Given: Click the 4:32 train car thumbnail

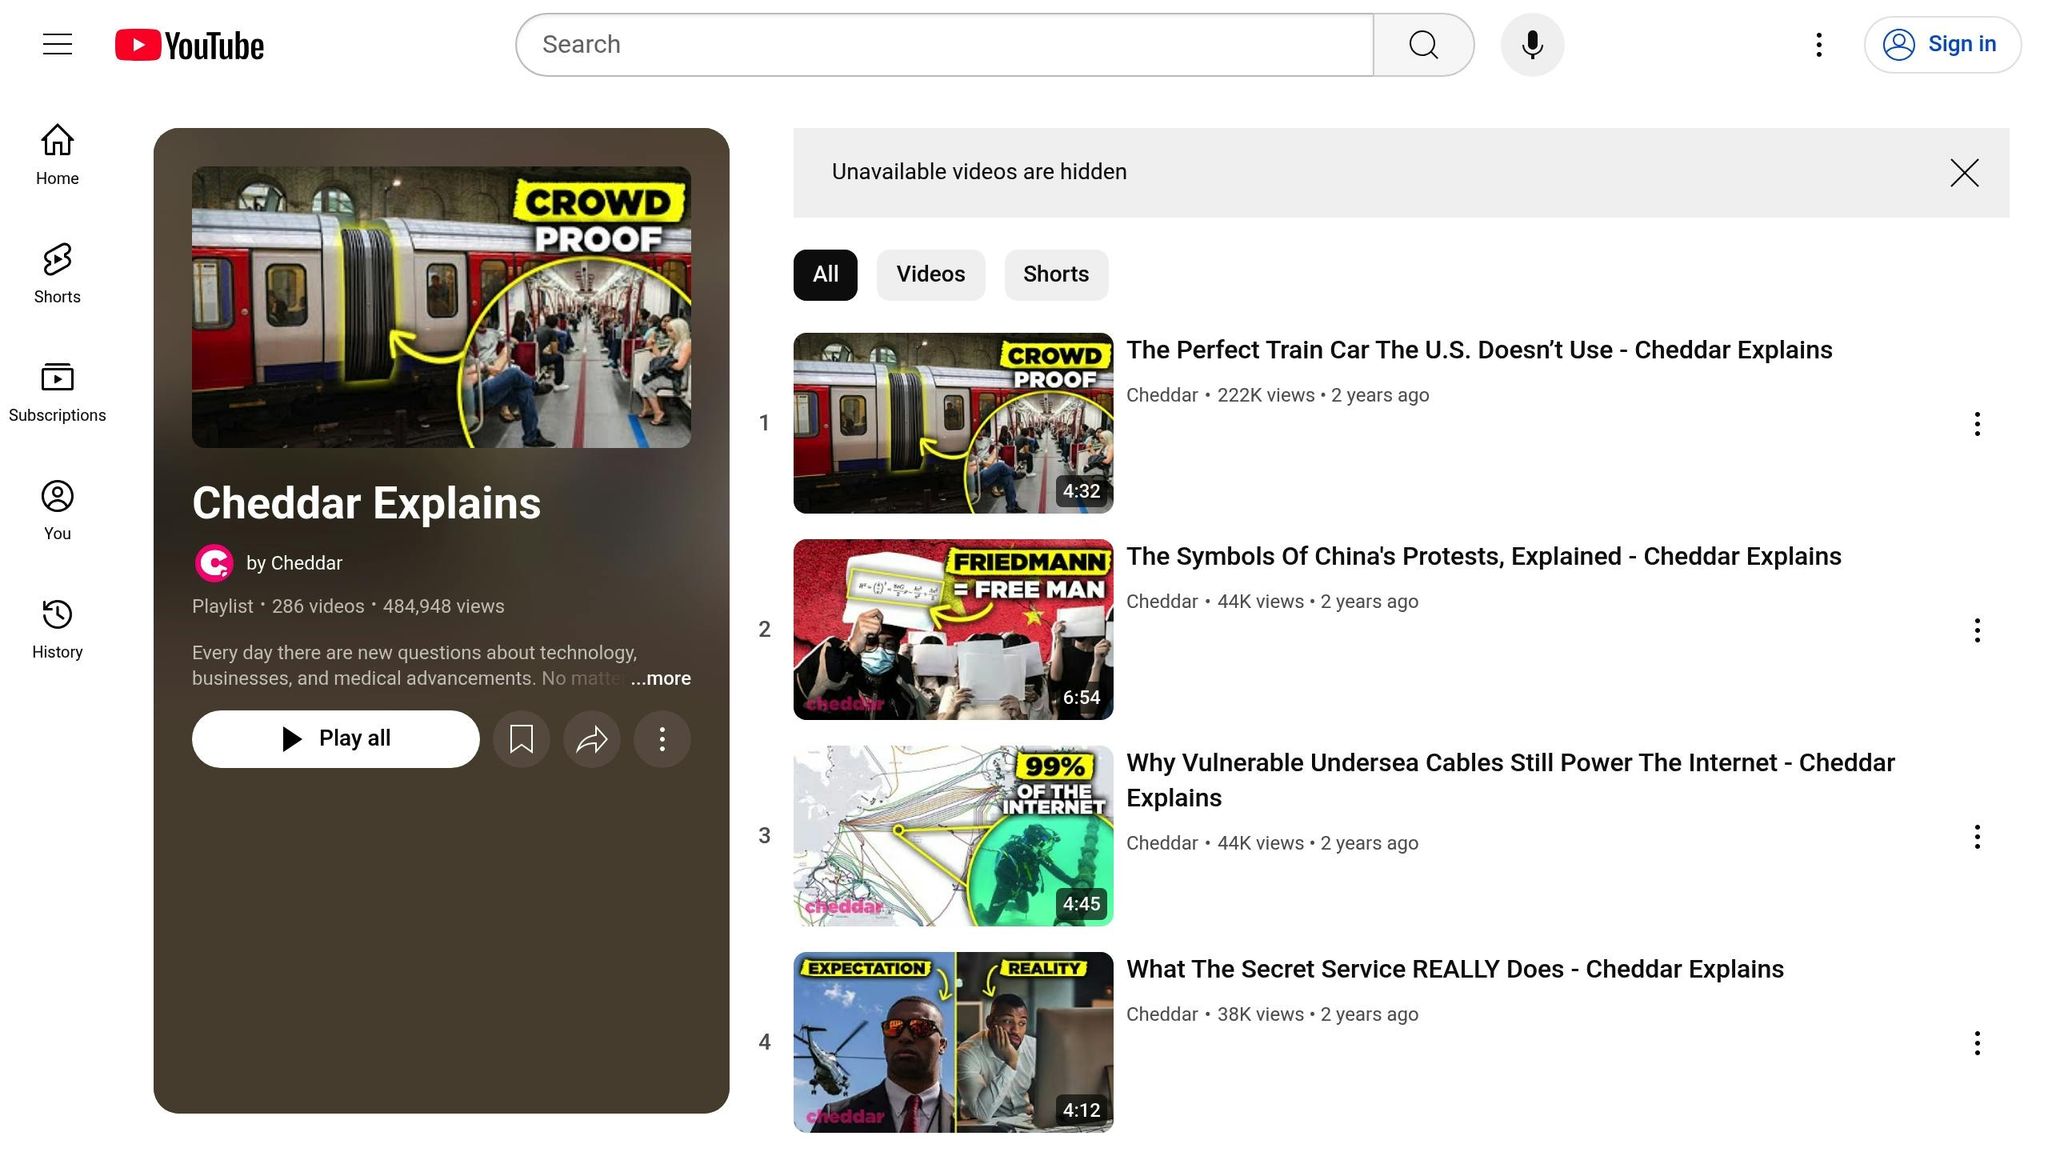Looking at the screenshot, I should tap(953, 423).
